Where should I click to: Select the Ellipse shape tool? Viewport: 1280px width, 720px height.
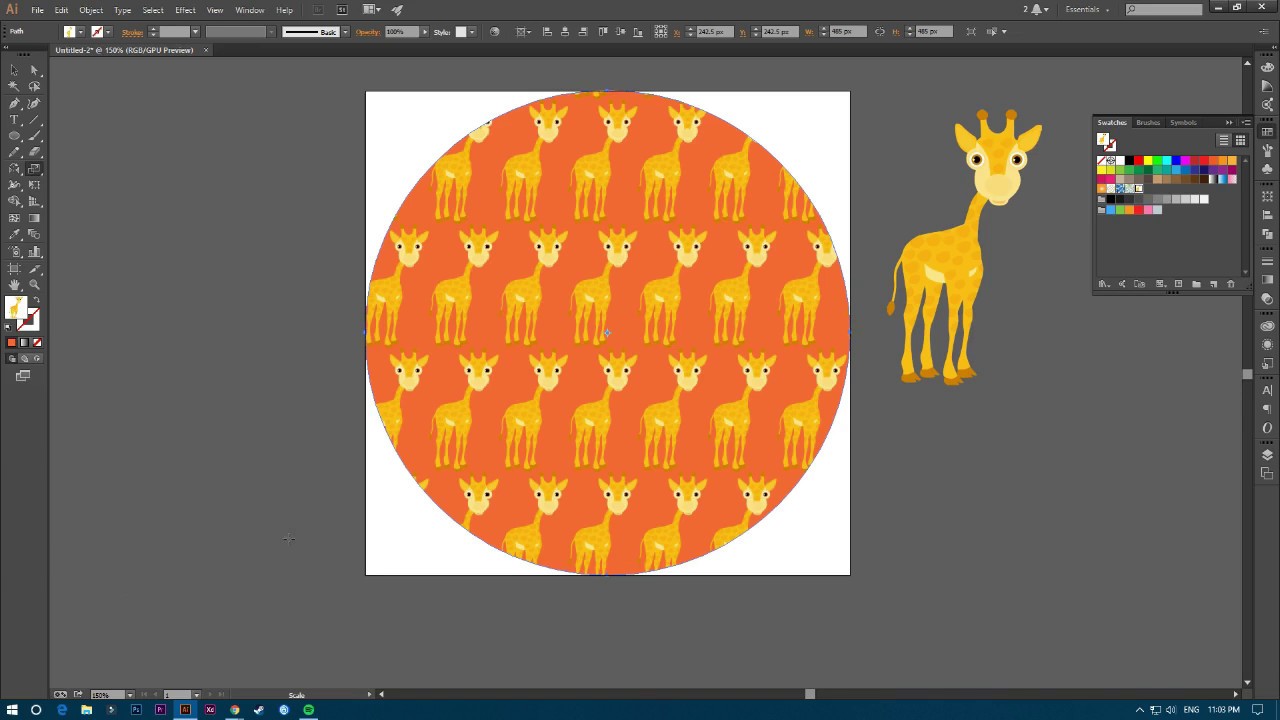coord(14,136)
